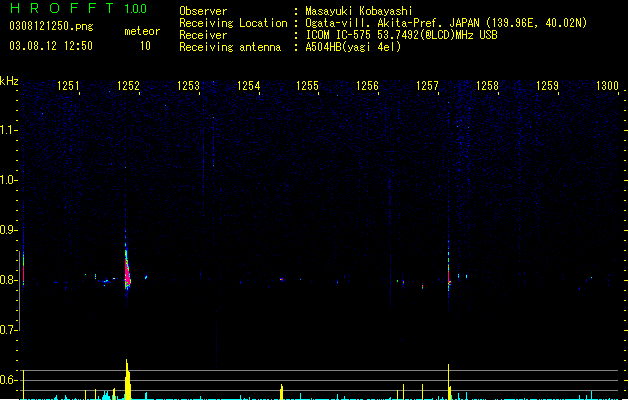This screenshot has height=400, width=629.
Task: Click the small echo dot near 1254
Action: (282, 279)
